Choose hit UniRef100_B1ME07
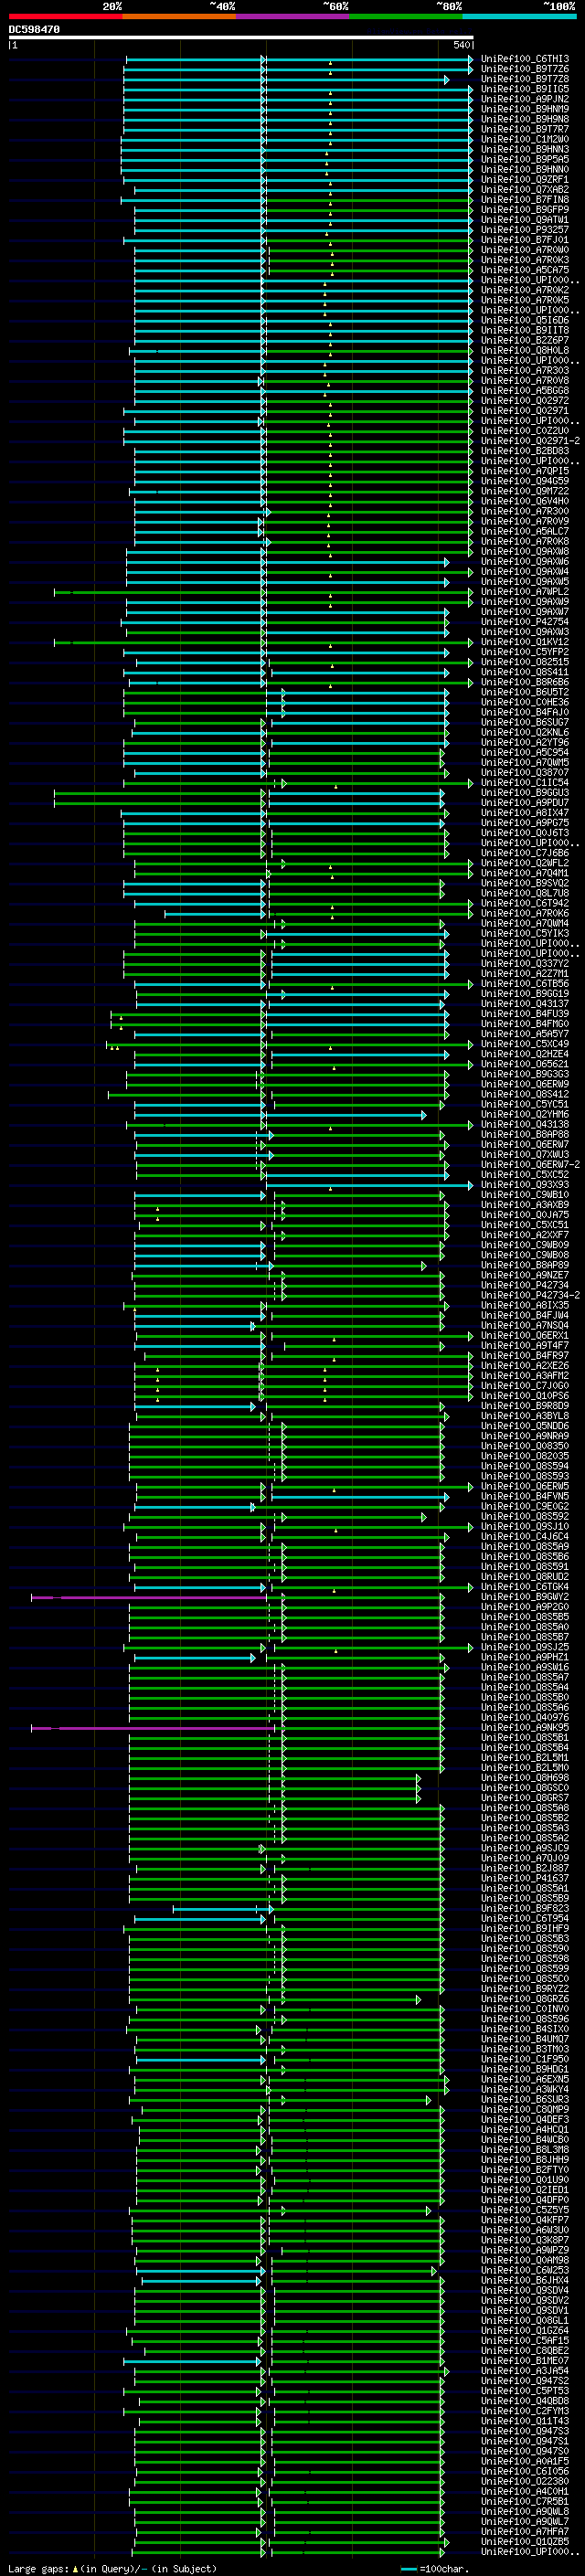This screenshot has width=585, height=2576. 525,2361
